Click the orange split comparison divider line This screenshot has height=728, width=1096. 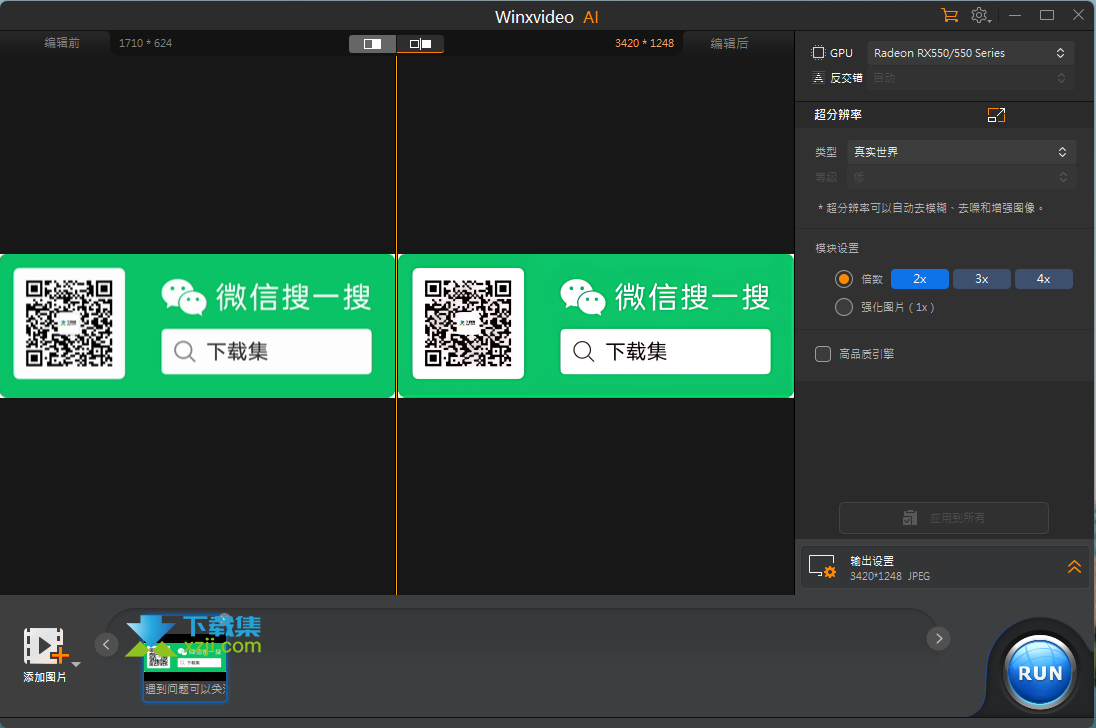tap(396, 326)
